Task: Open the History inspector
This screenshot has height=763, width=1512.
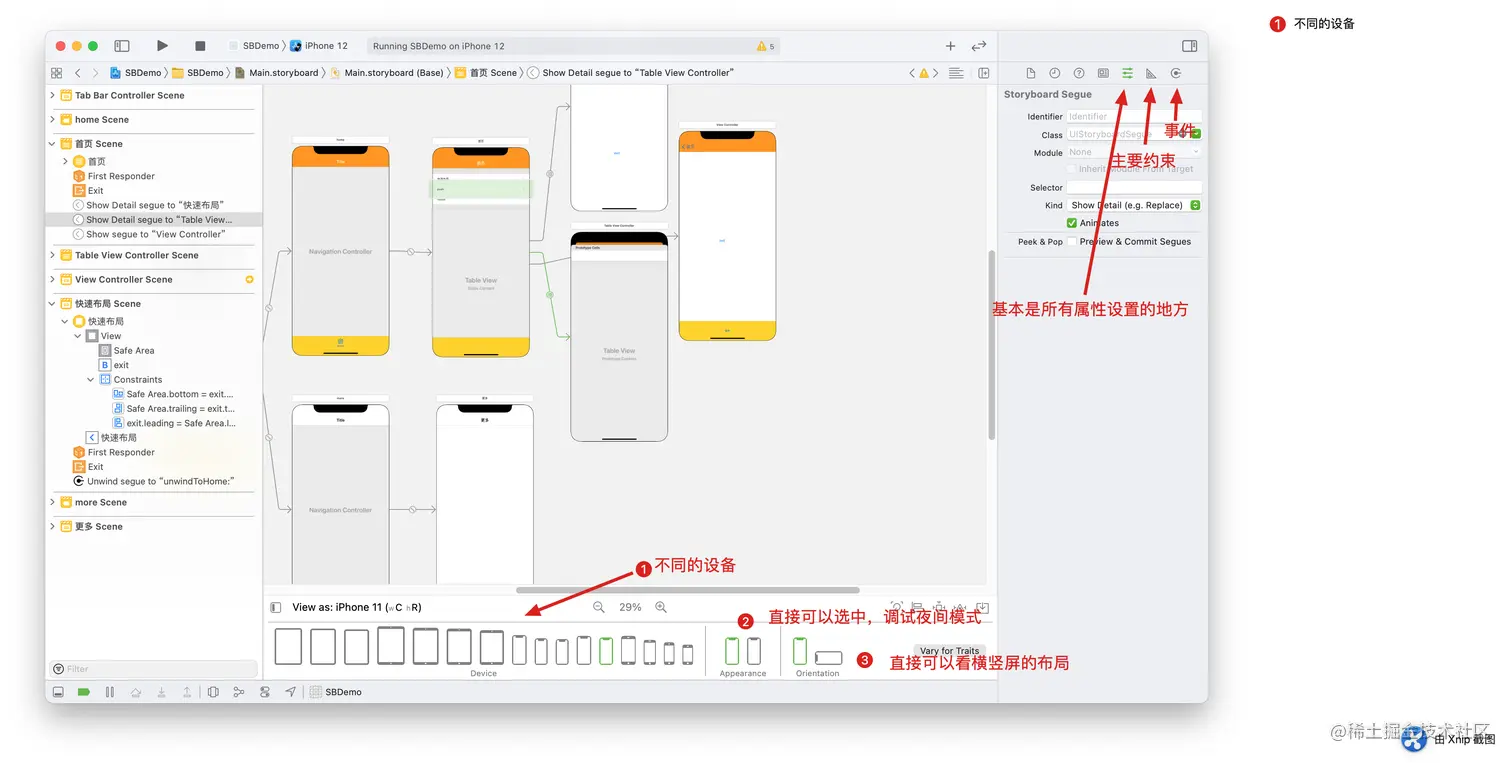Action: [1055, 73]
